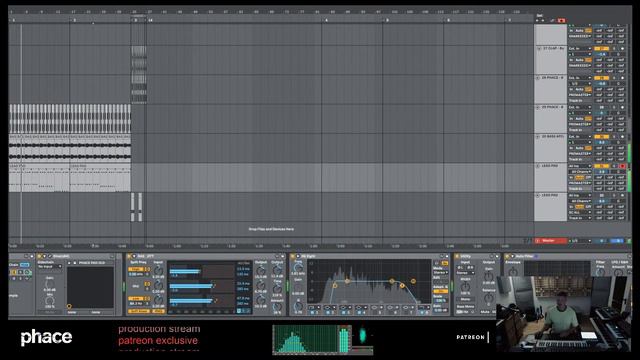Toggle RMS mode in OTT device
Image resolution: width=640 pixels, height=360 pixels.
(x=158, y=311)
